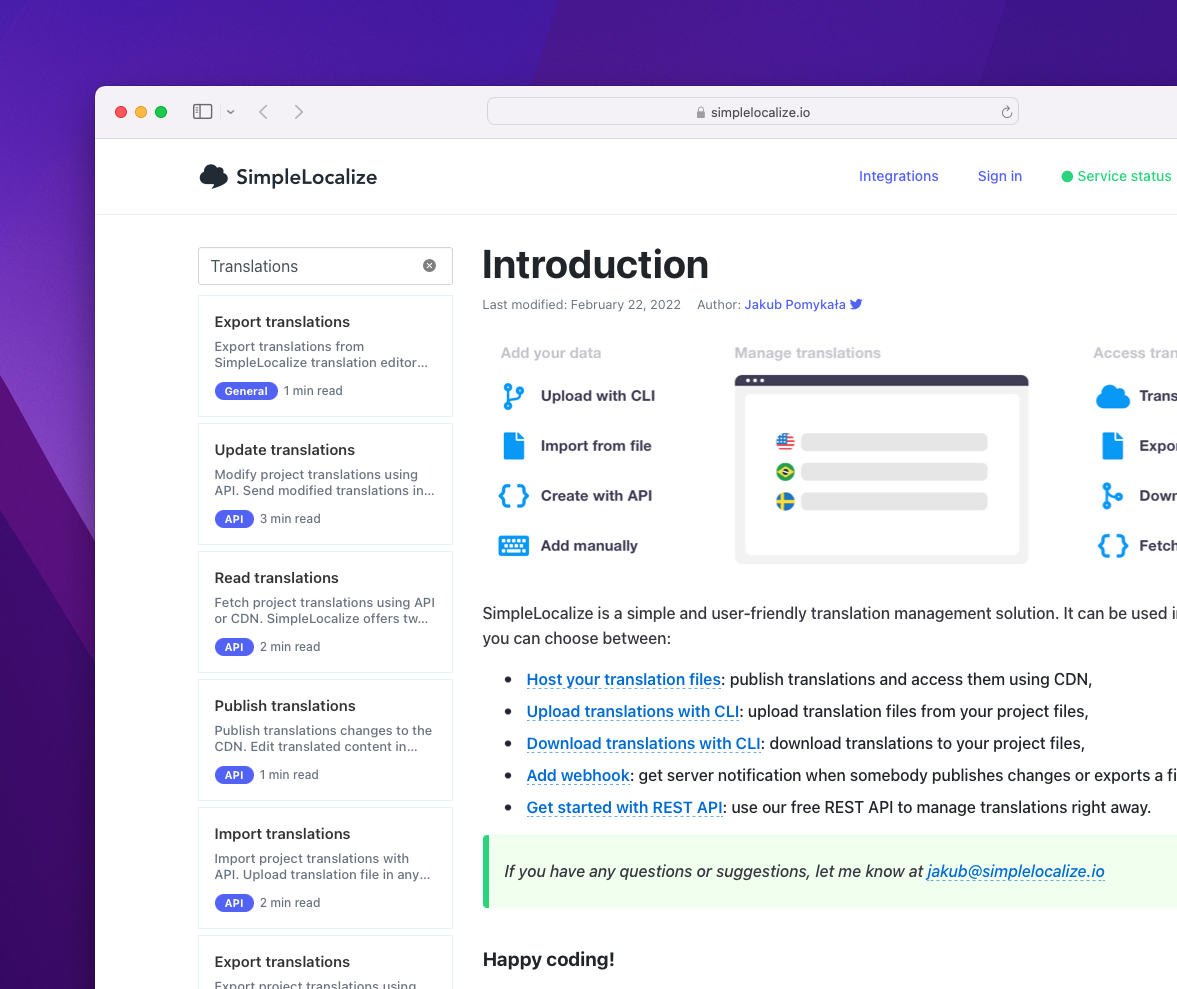This screenshot has width=1177, height=989.
Task: Open the Upload translations with CLI link
Action: tap(633, 711)
